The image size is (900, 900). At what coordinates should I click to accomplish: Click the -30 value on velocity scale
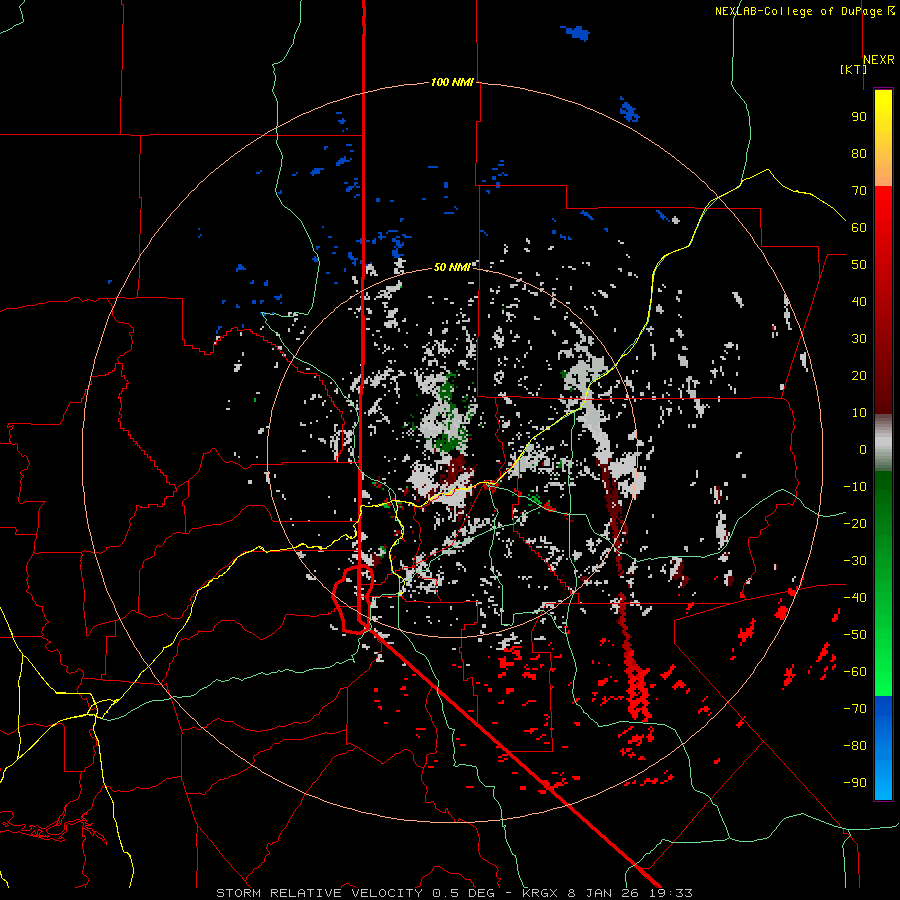click(855, 561)
